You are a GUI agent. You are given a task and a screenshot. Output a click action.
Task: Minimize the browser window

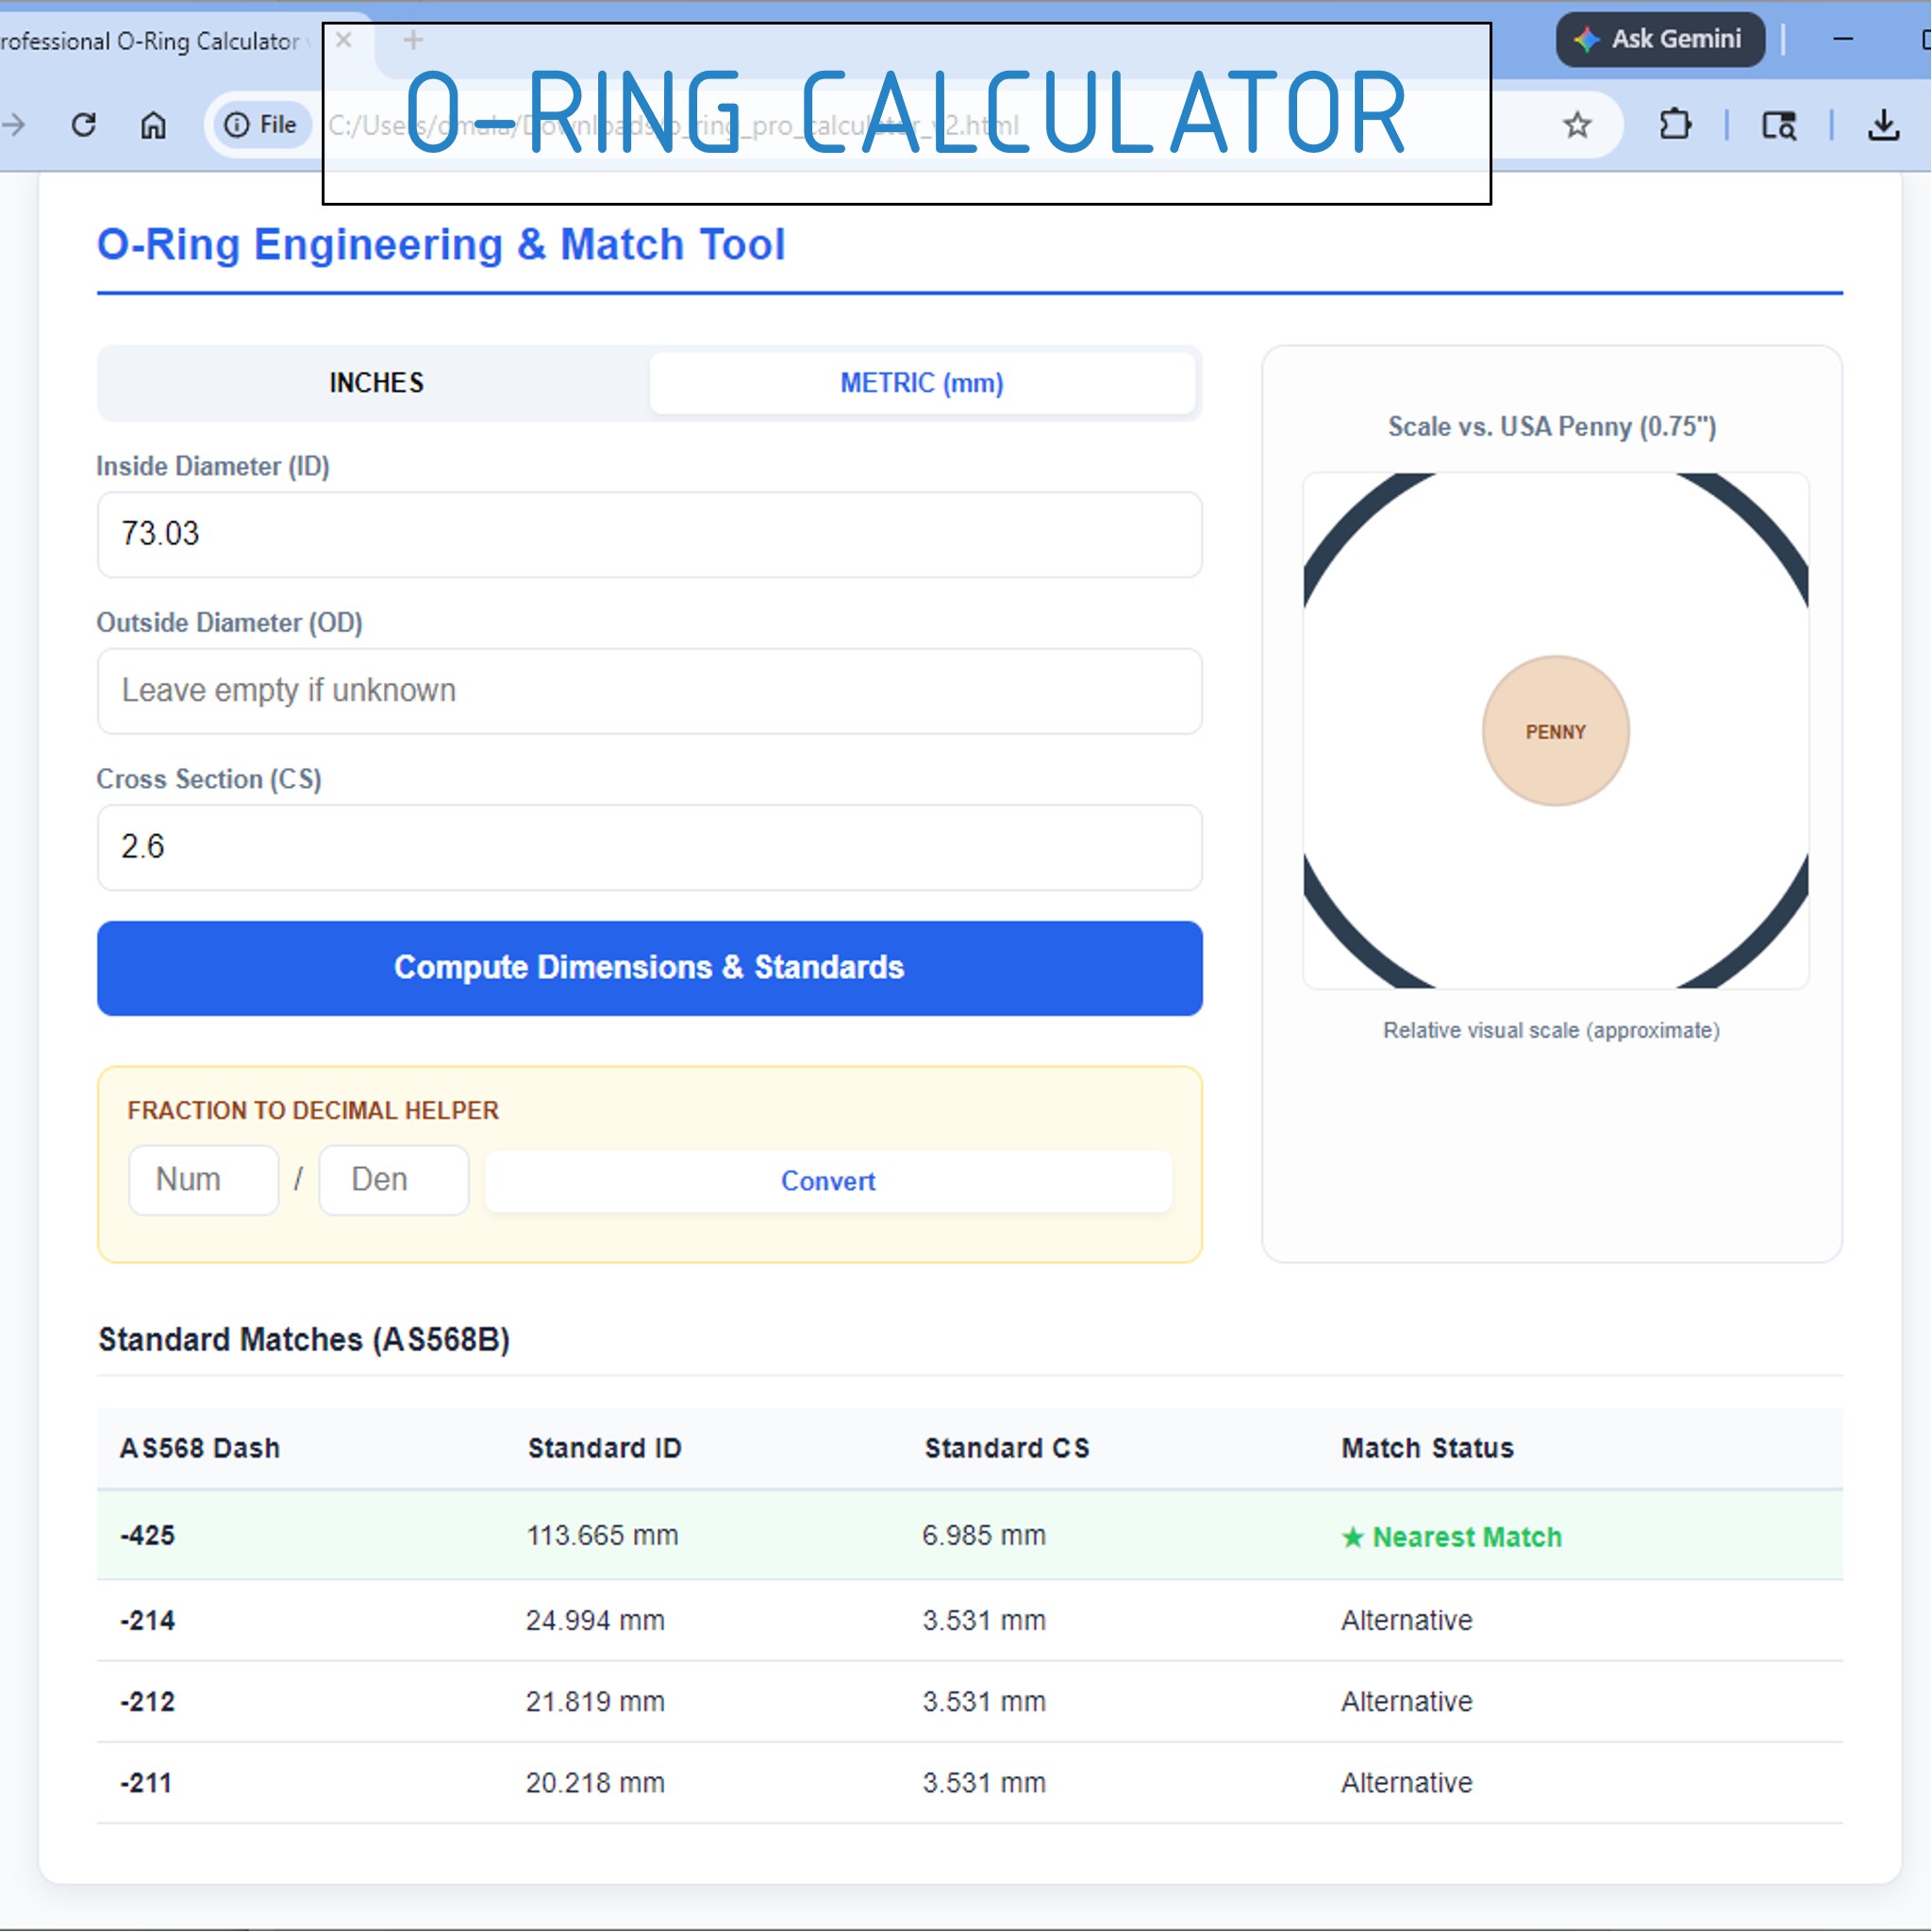tap(1843, 39)
